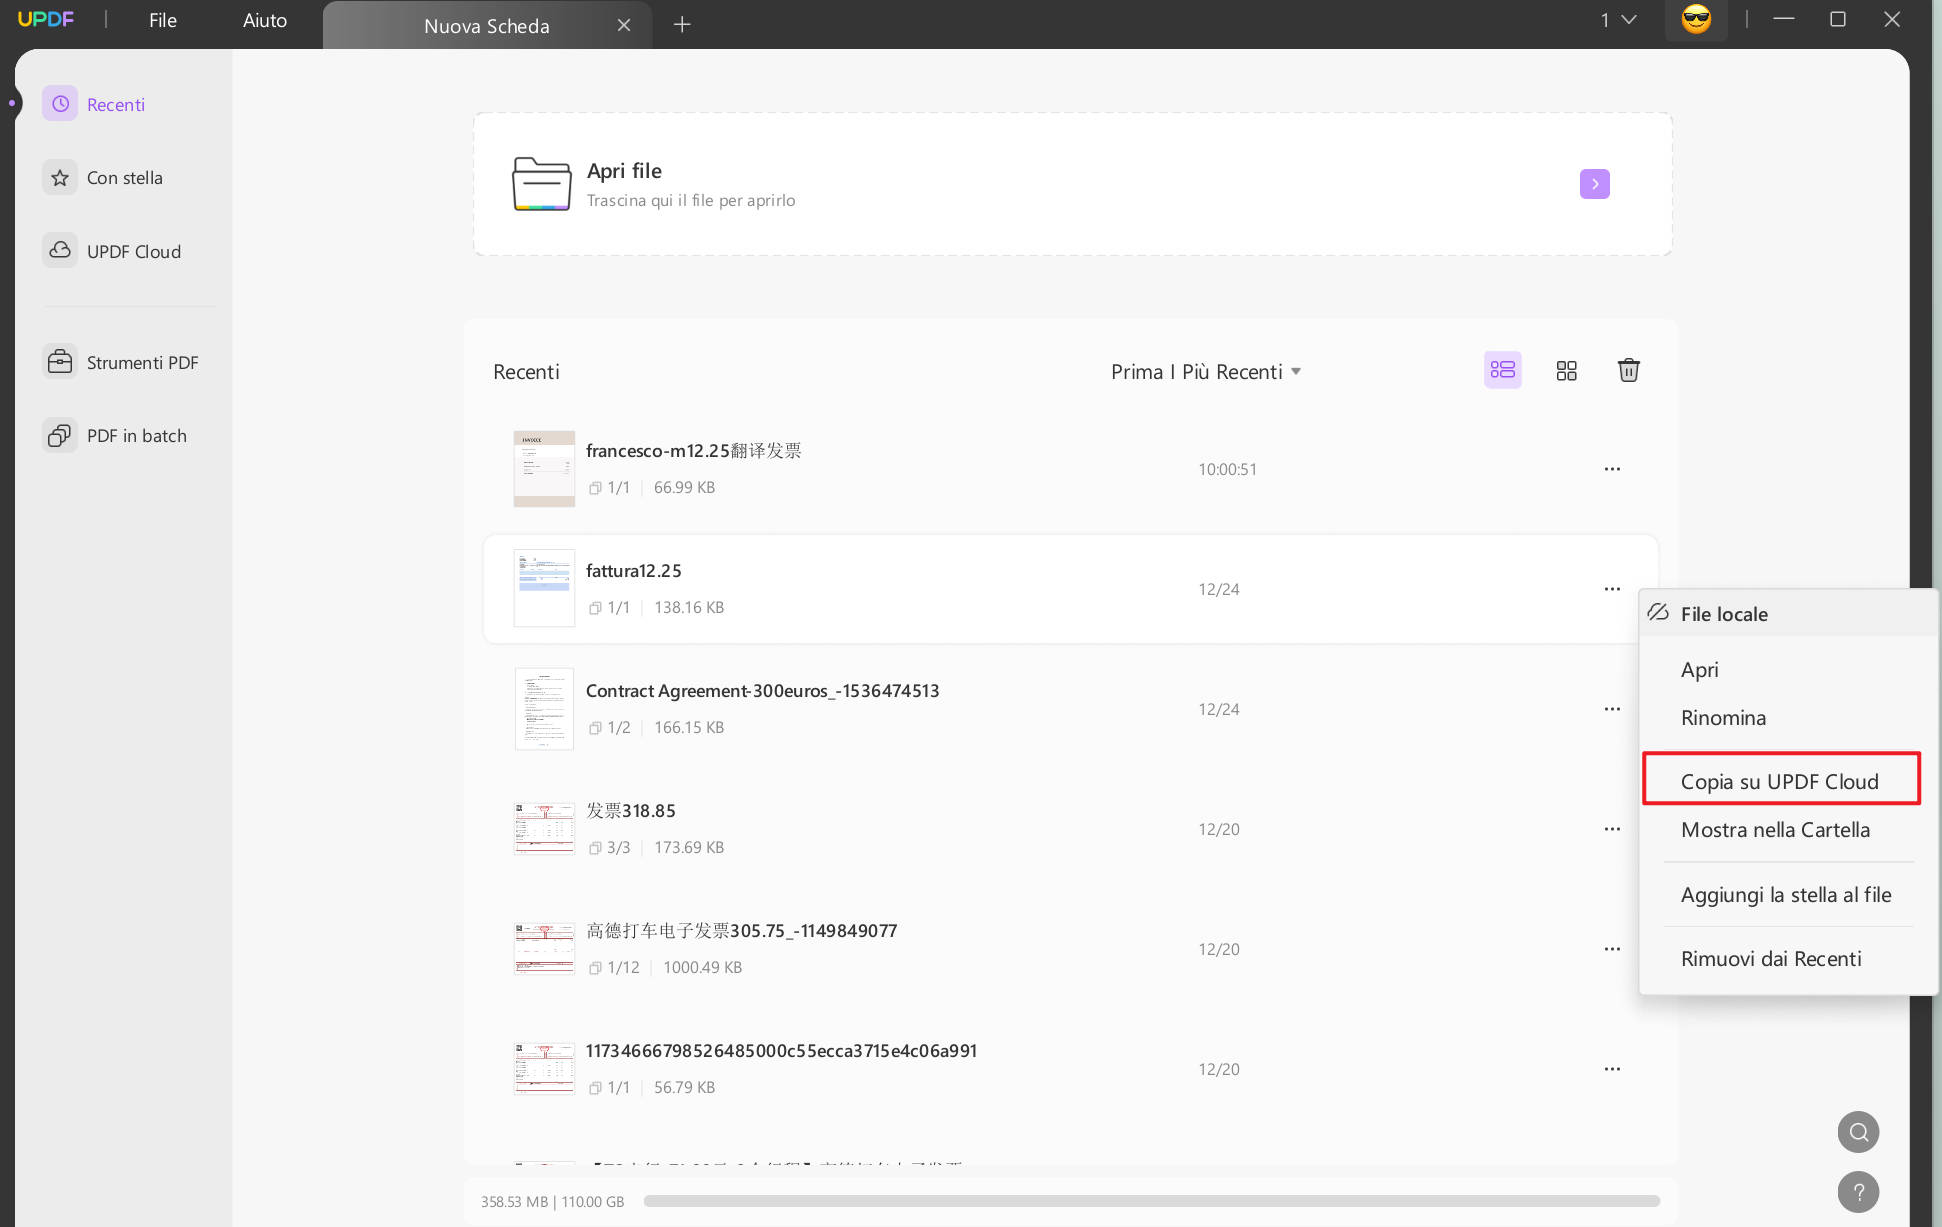Switch to grid view layout

click(x=1566, y=371)
